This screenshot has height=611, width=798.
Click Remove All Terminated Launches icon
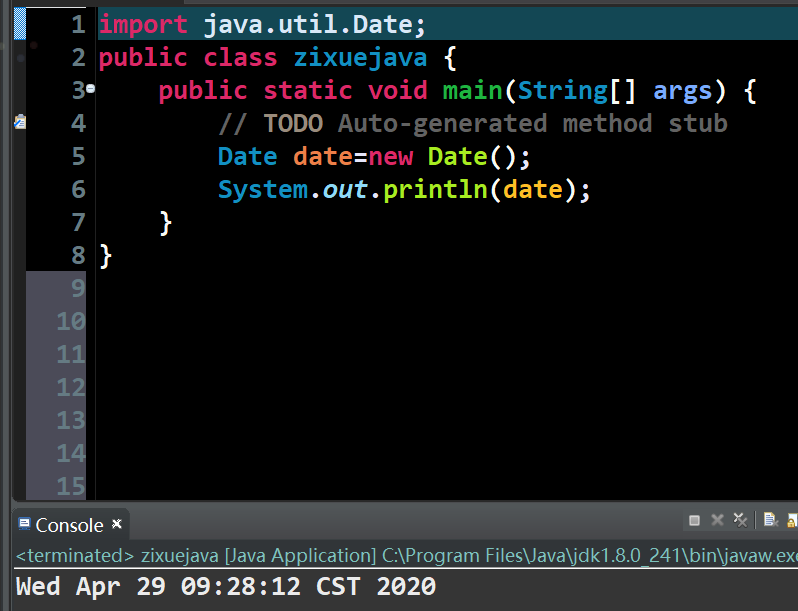740,520
